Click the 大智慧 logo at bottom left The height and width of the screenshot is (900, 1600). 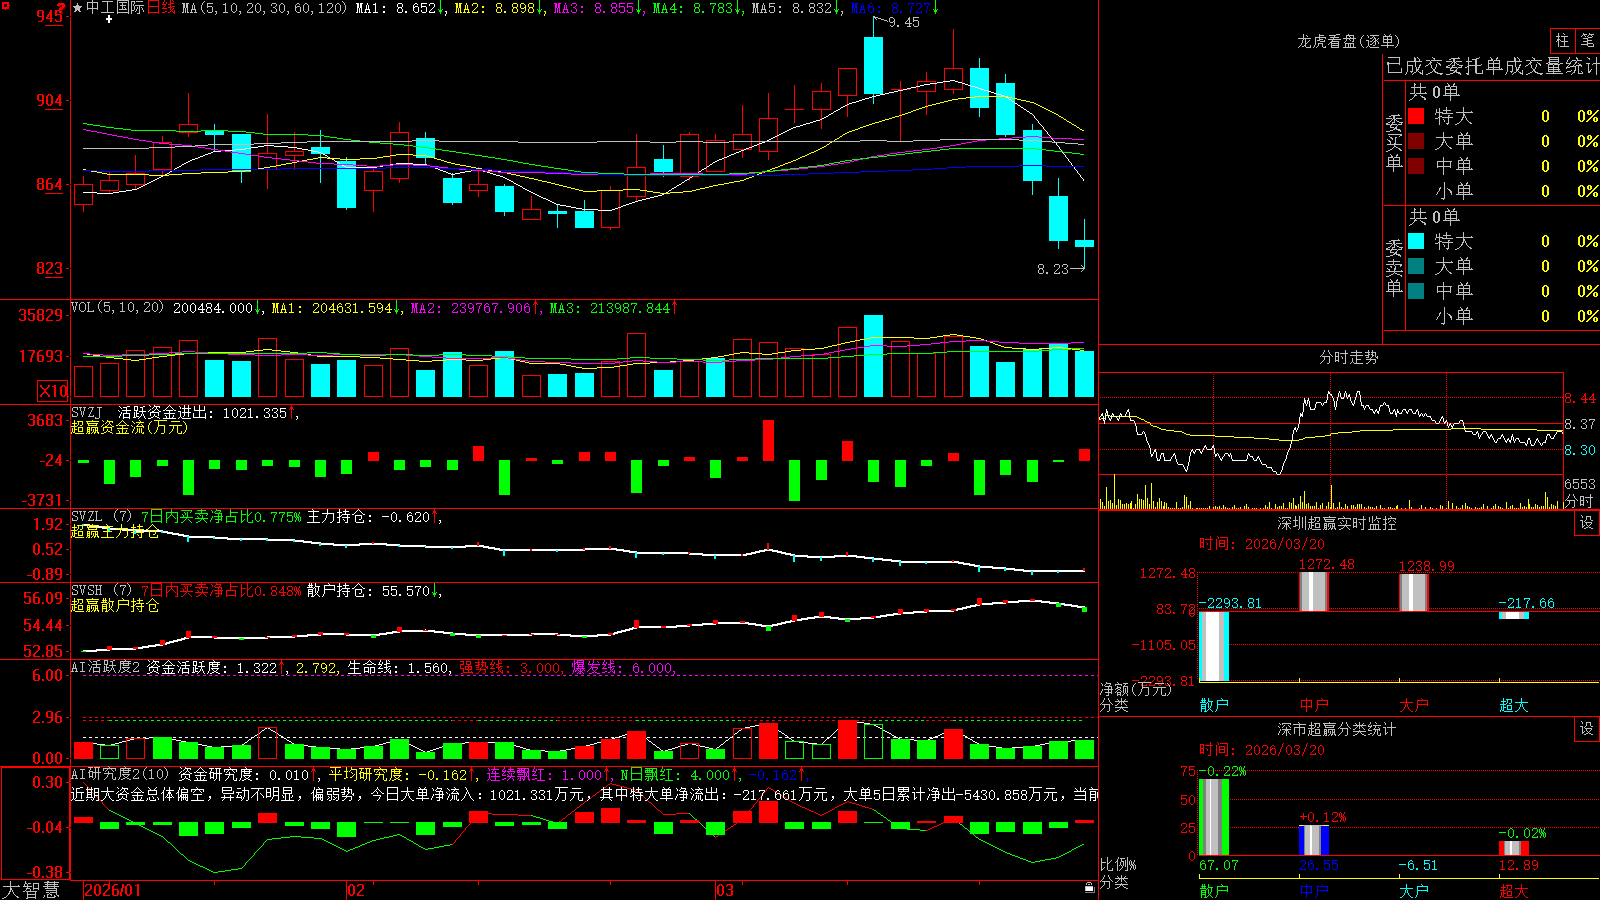coord(31,890)
